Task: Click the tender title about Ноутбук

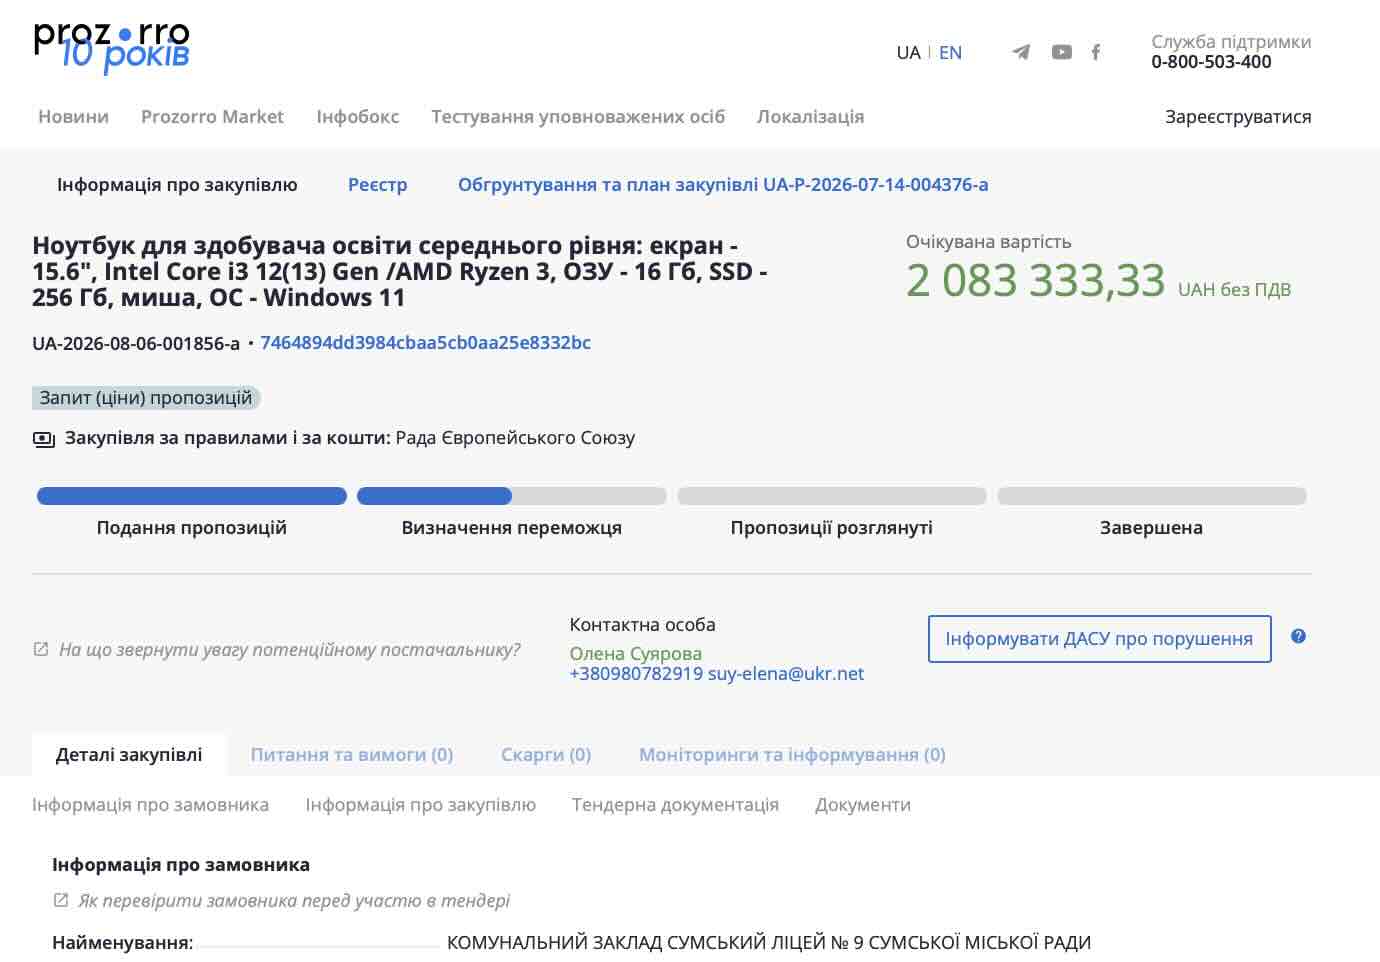Action: [x=400, y=271]
